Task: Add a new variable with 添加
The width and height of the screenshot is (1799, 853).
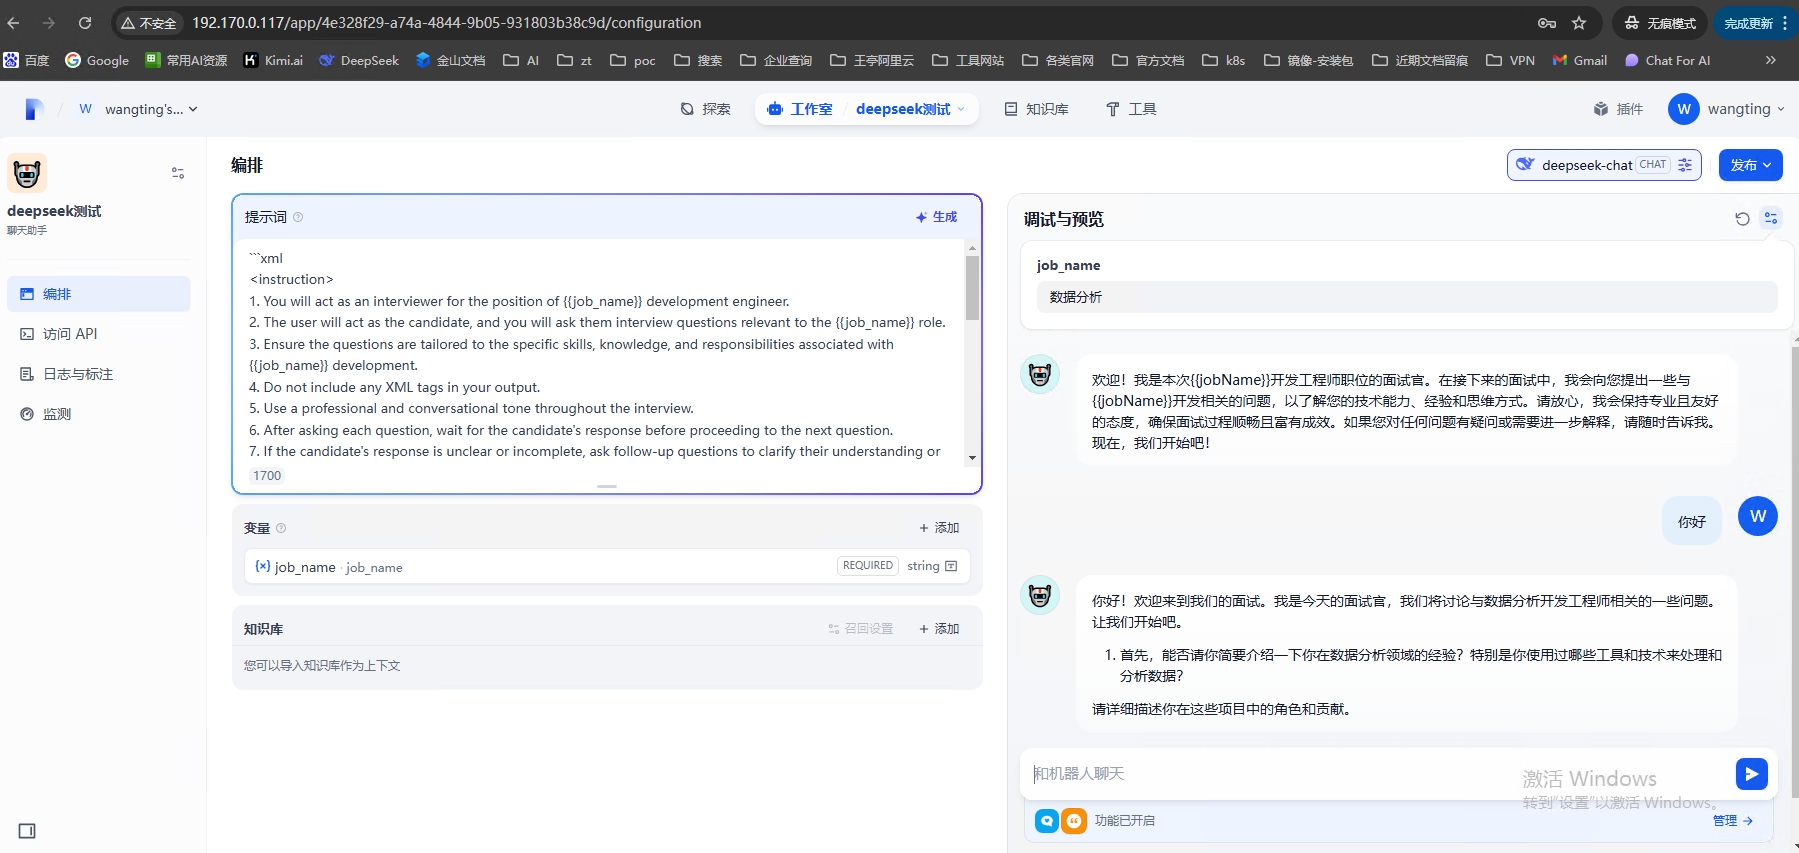Action: (x=939, y=528)
